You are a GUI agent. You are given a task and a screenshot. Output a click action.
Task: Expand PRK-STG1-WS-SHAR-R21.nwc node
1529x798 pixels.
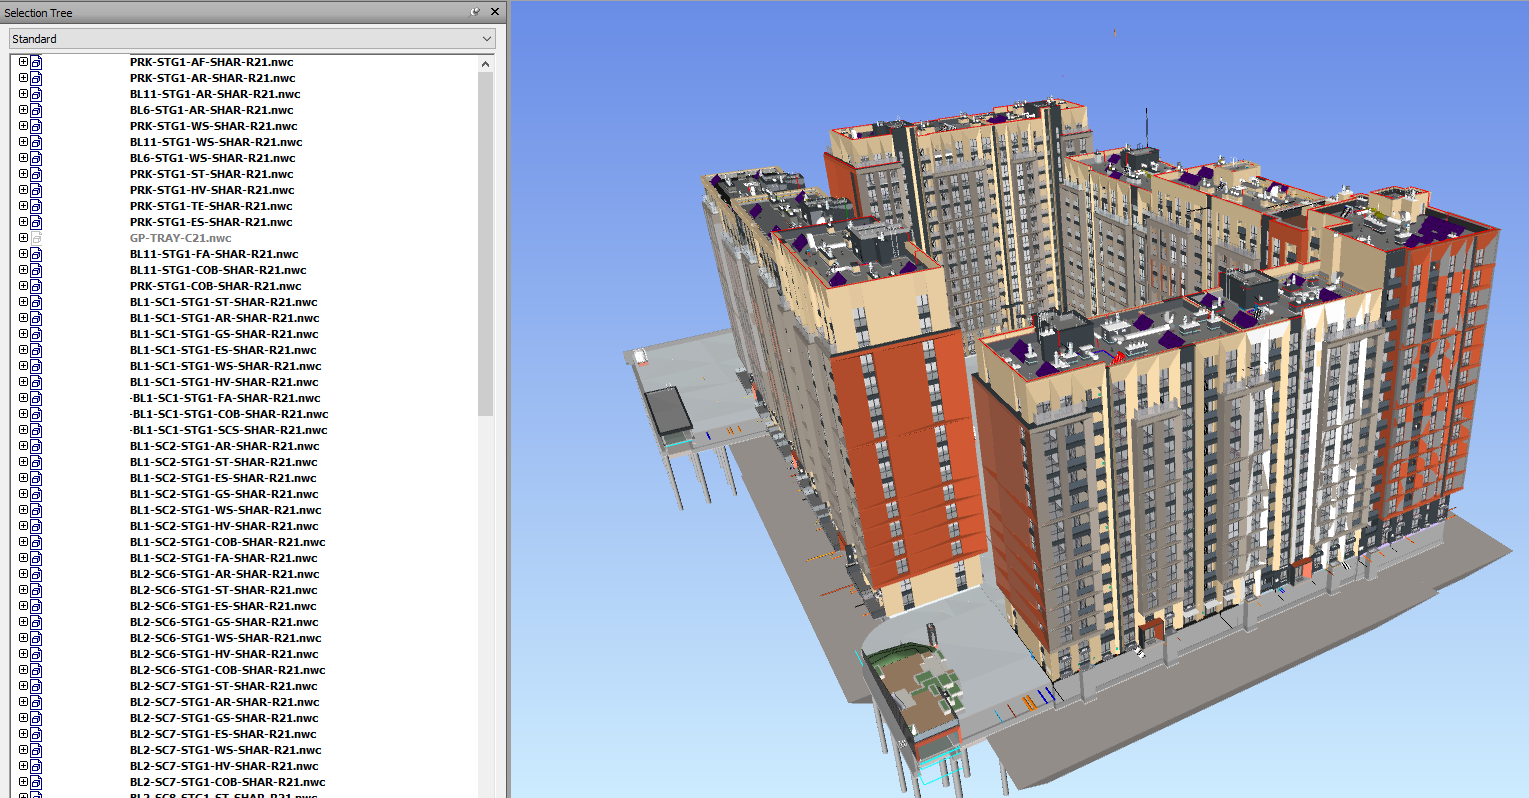[23, 126]
